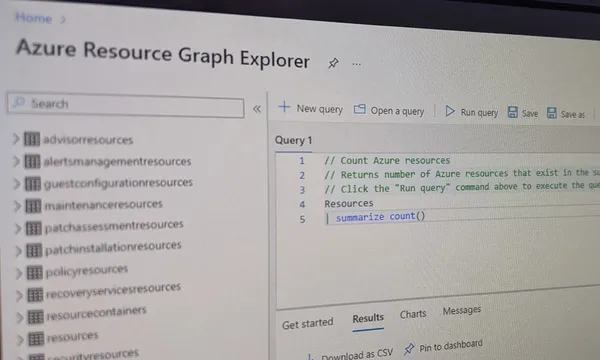Click the Save as disk icon
The image size is (600, 360).
click(x=551, y=113)
